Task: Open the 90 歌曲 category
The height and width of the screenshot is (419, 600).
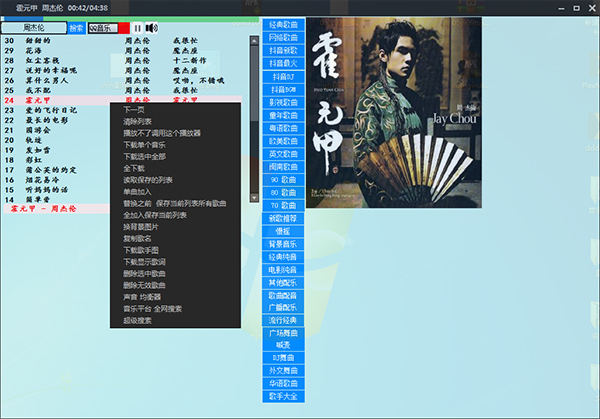Action: [283, 179]
